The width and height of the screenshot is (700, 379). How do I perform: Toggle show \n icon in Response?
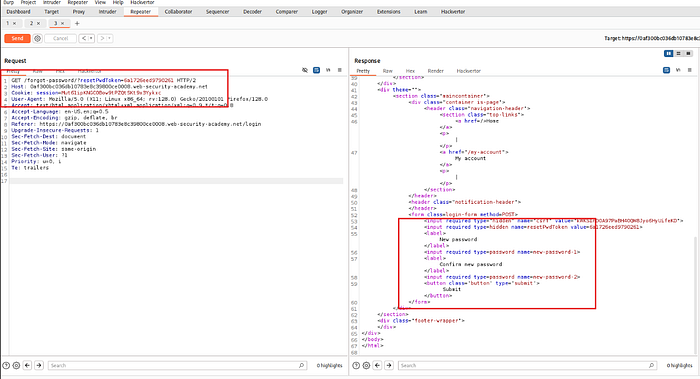pyautogui.click(x=678, y=70)
